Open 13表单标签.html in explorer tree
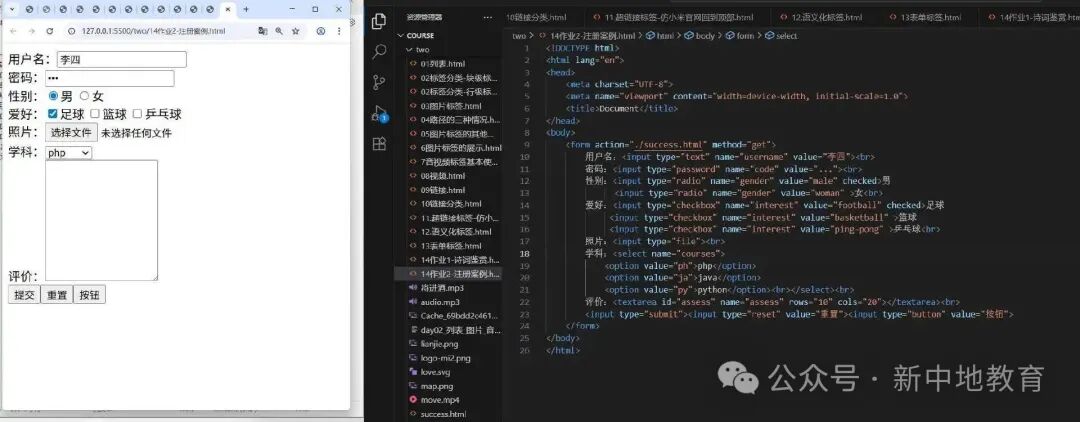 coord(452,246)
